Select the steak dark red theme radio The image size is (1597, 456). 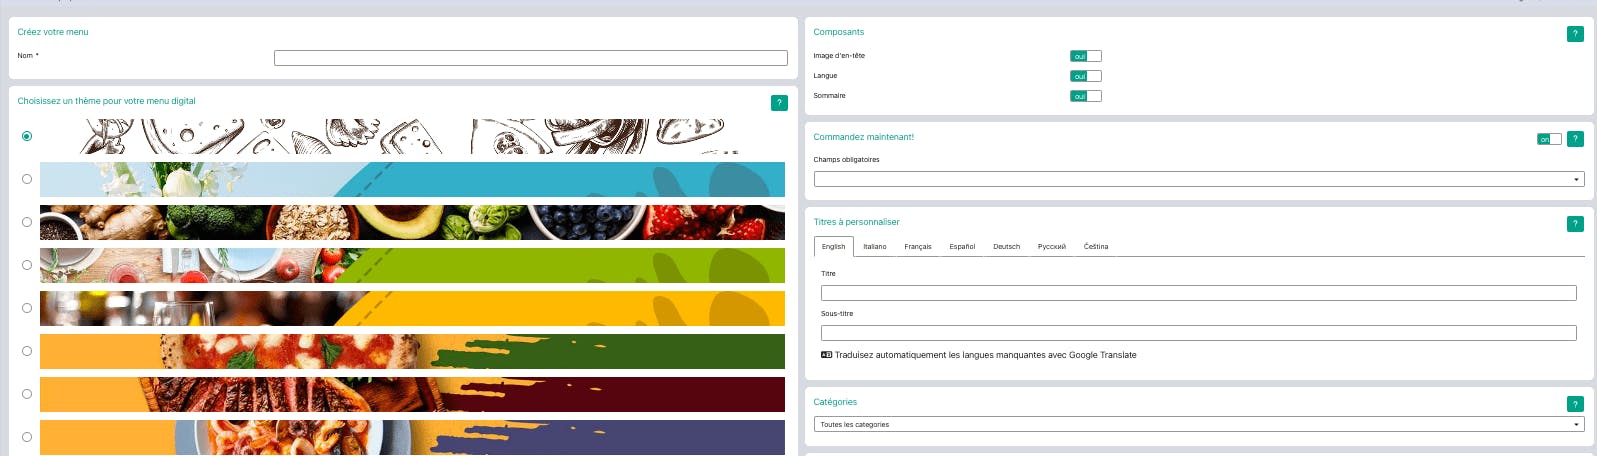pos(27,394)
